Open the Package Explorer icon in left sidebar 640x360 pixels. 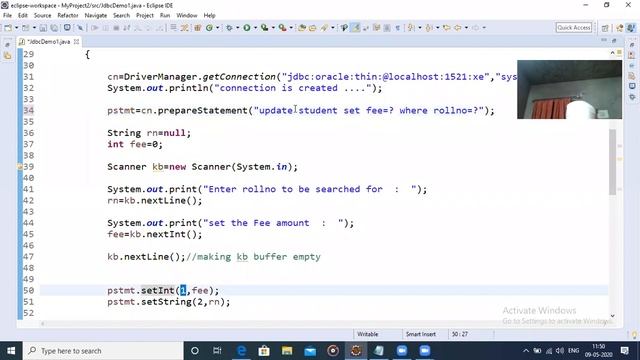(x=7, y=56)
